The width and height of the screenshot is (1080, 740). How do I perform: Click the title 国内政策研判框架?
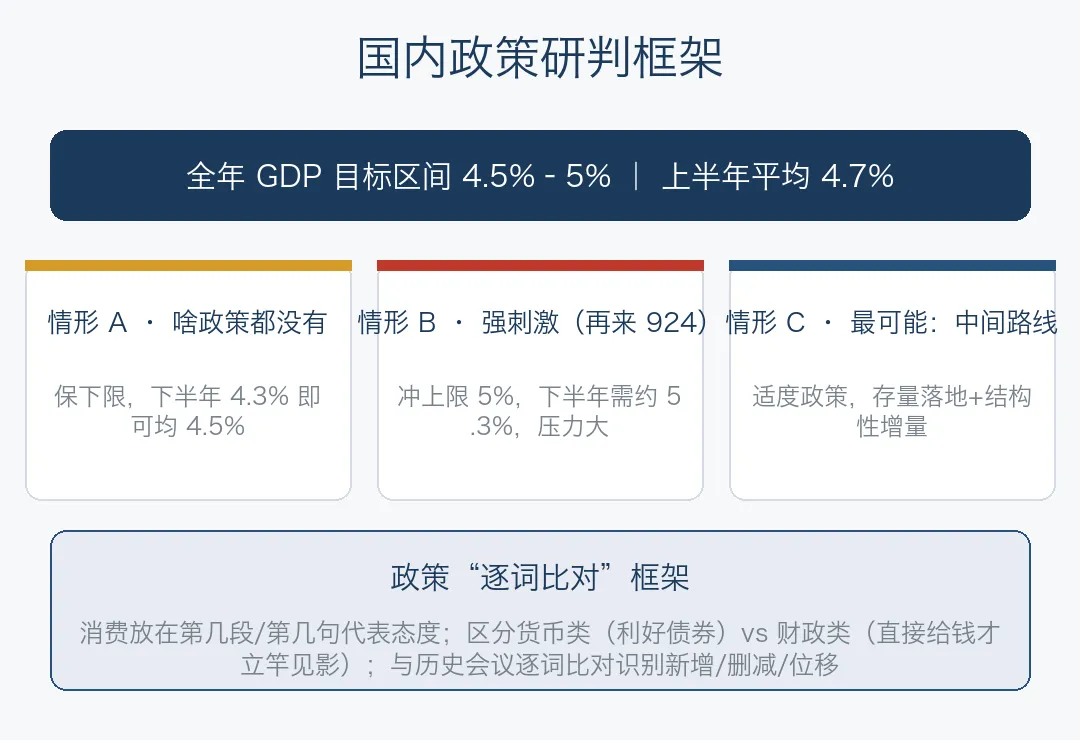coord(540,58)
